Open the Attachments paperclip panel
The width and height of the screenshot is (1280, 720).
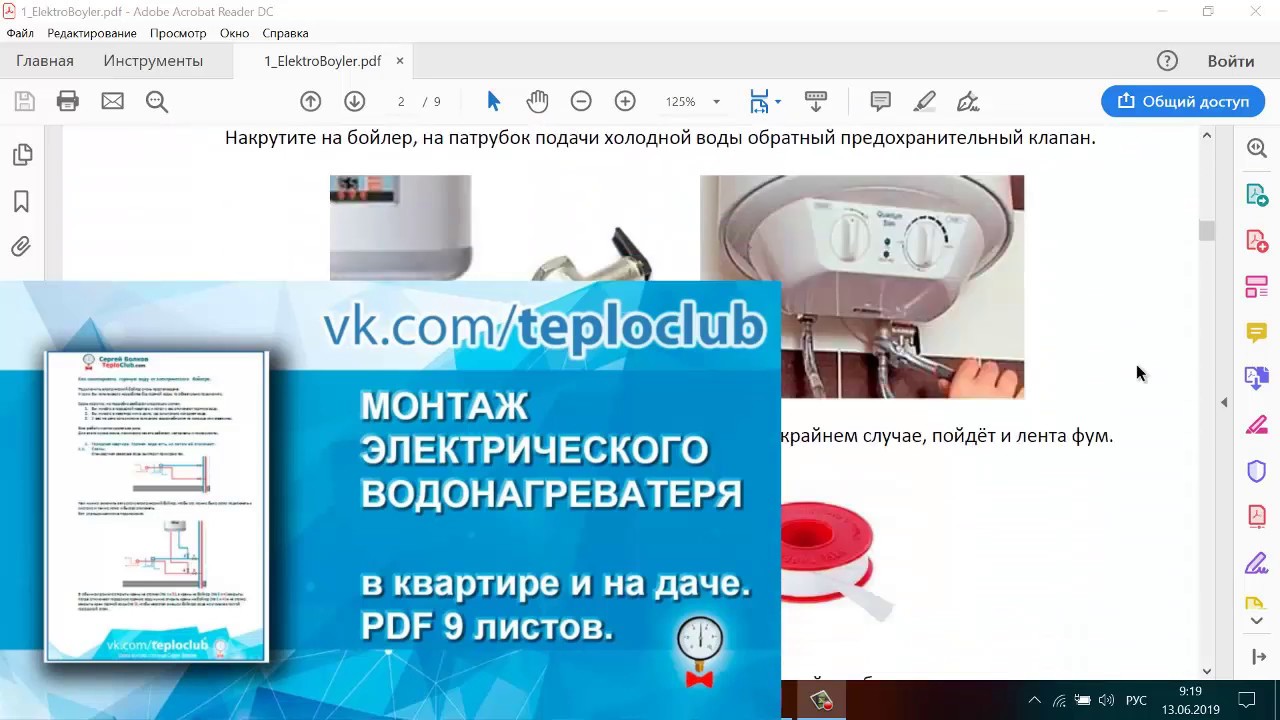coord(22,246)
